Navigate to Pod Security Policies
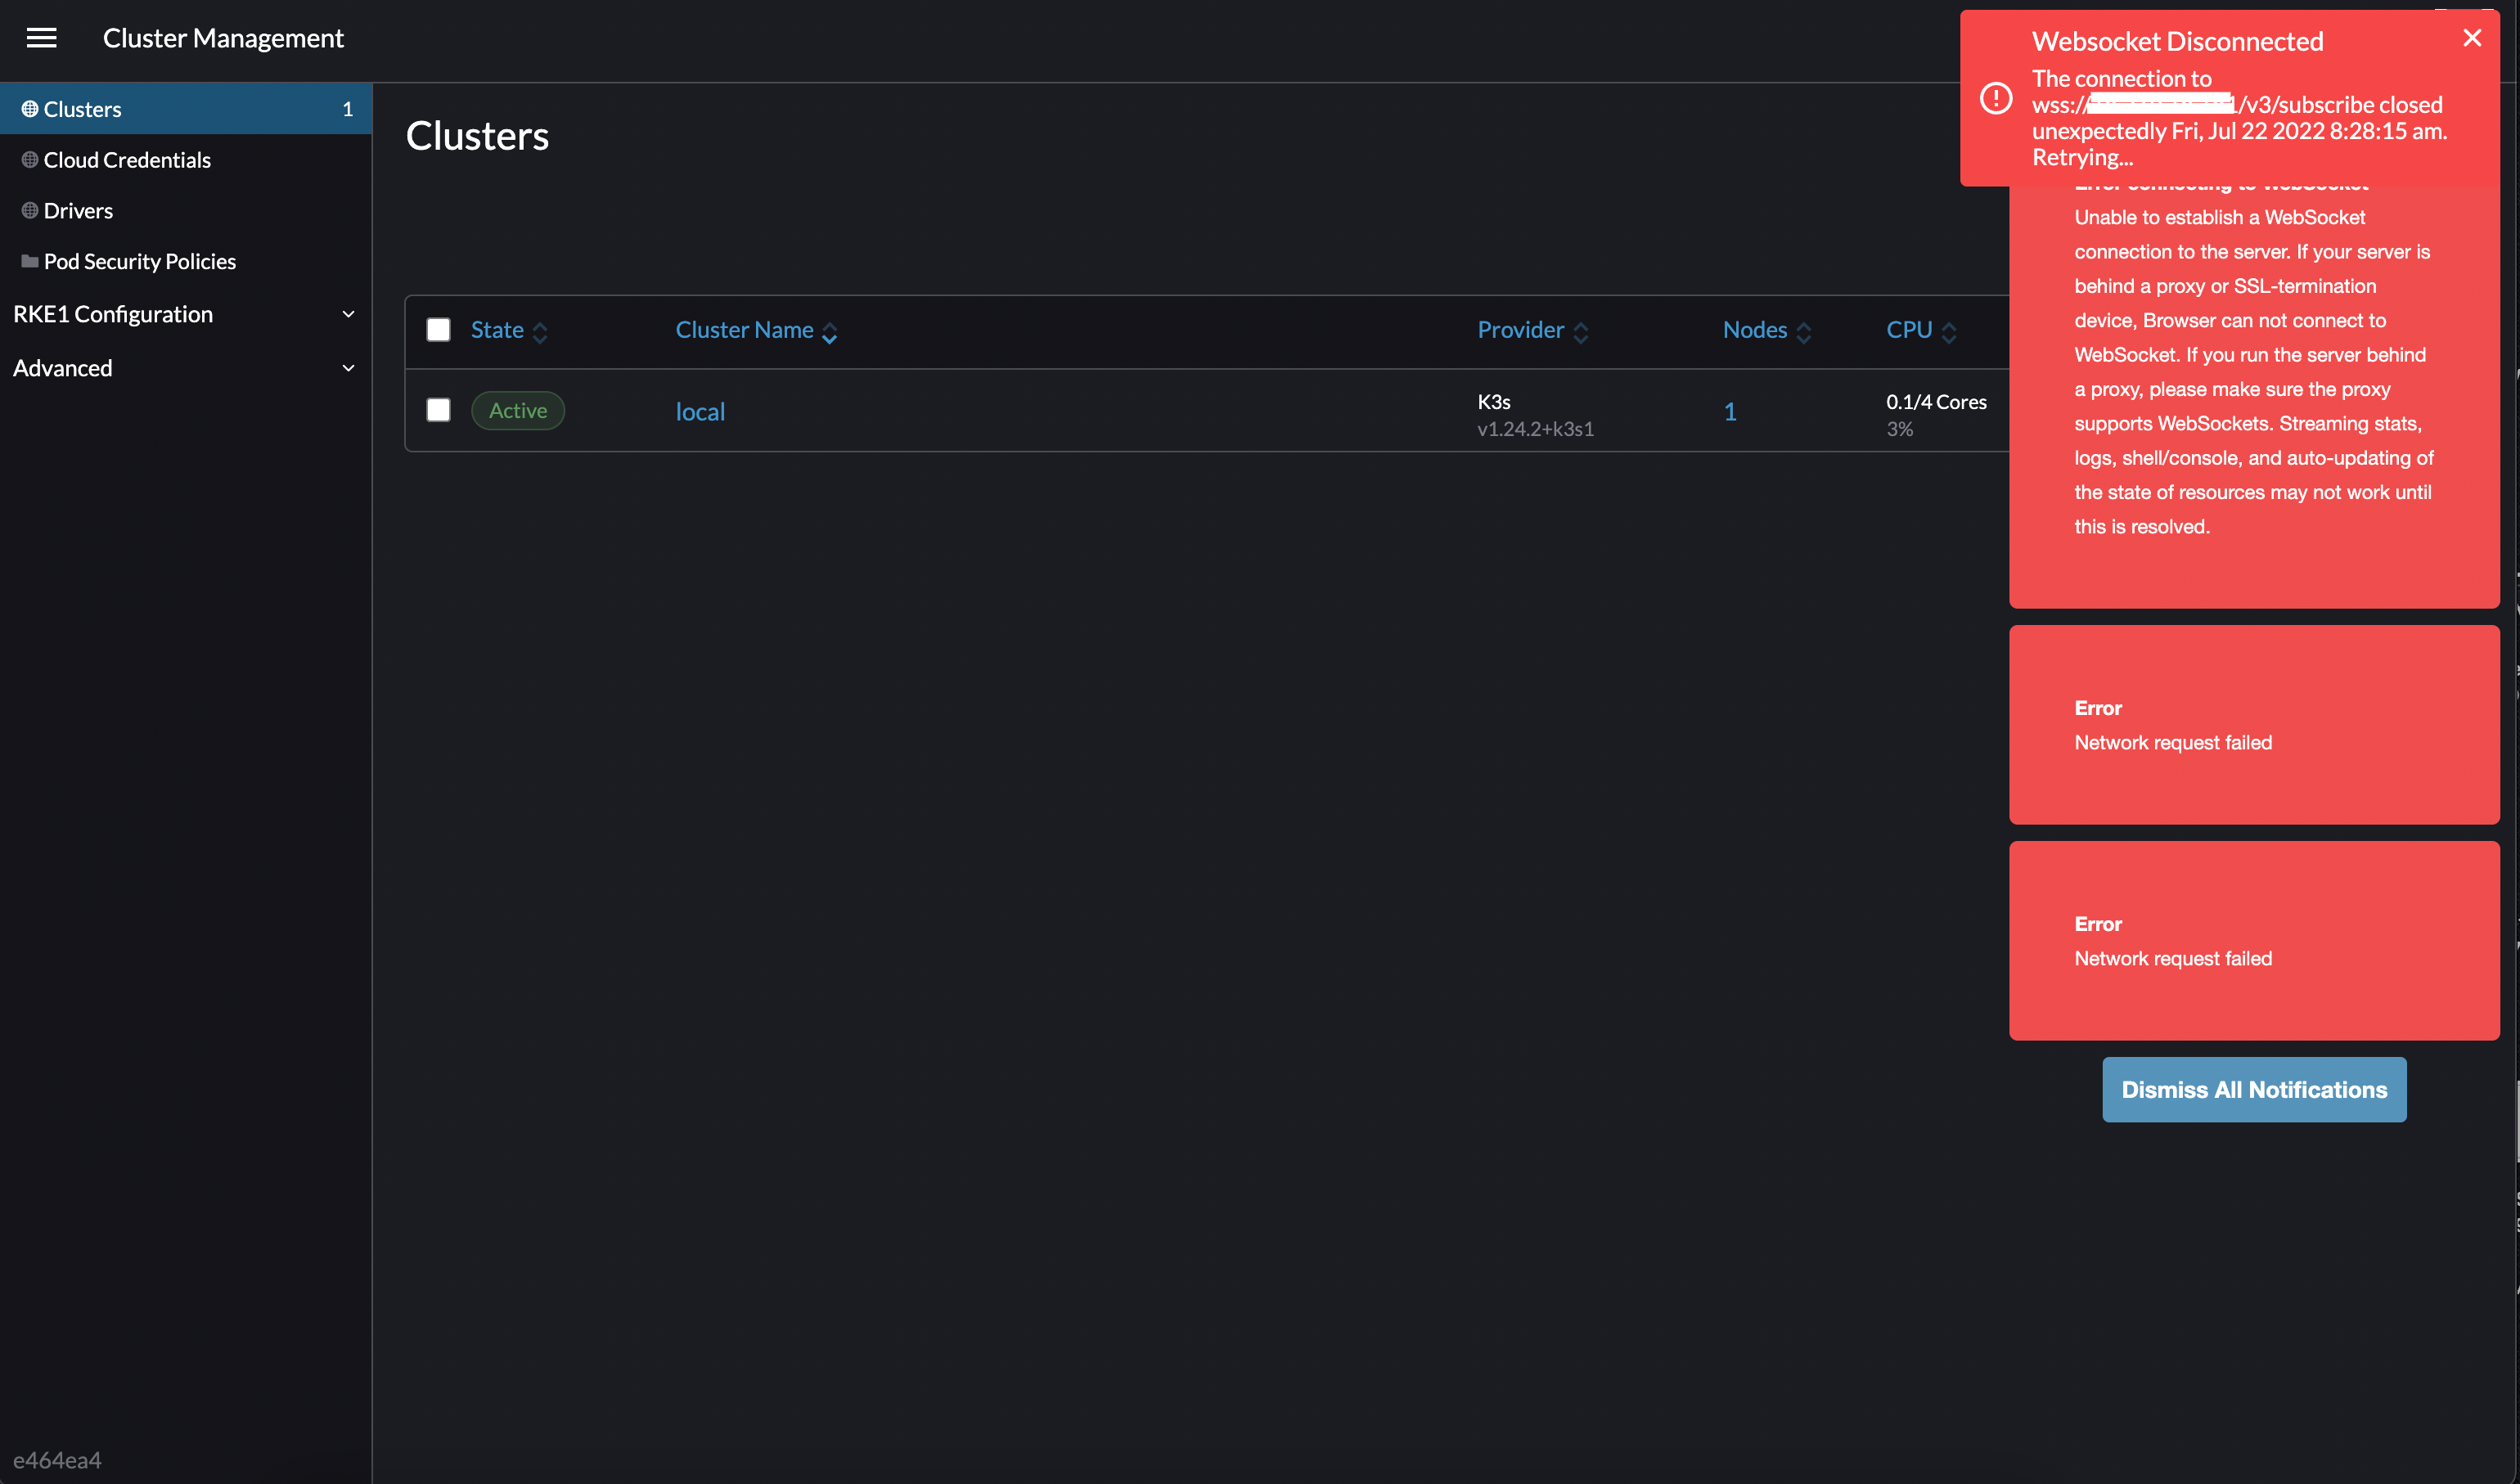This screenshot has height=1484, width=2520. pyautogui.click(x=139, y=261)
